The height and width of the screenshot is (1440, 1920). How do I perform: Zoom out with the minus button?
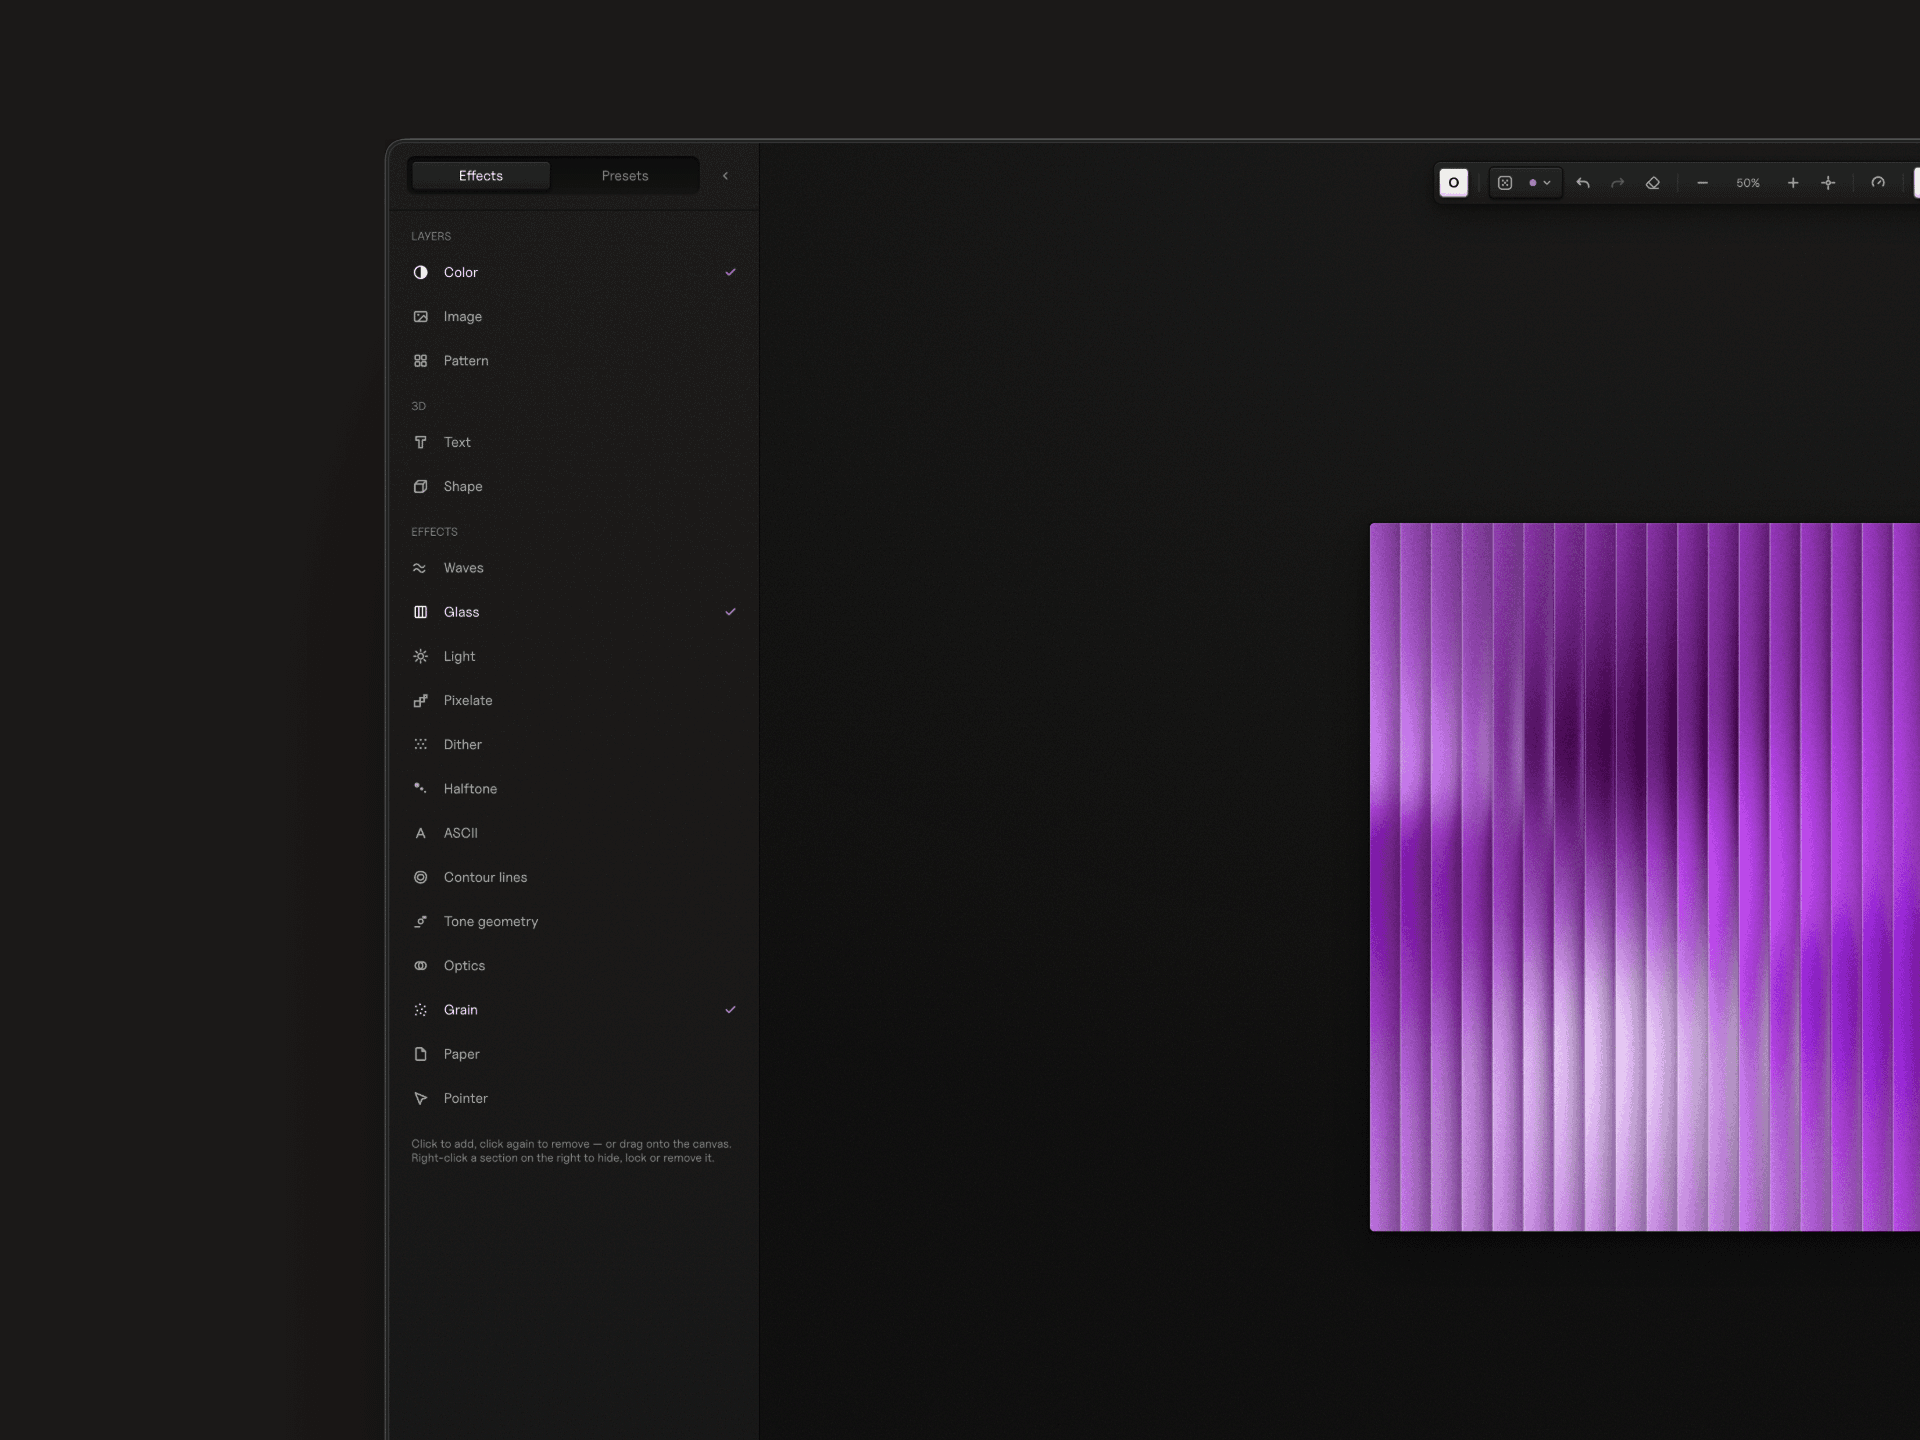[1703, 183]
